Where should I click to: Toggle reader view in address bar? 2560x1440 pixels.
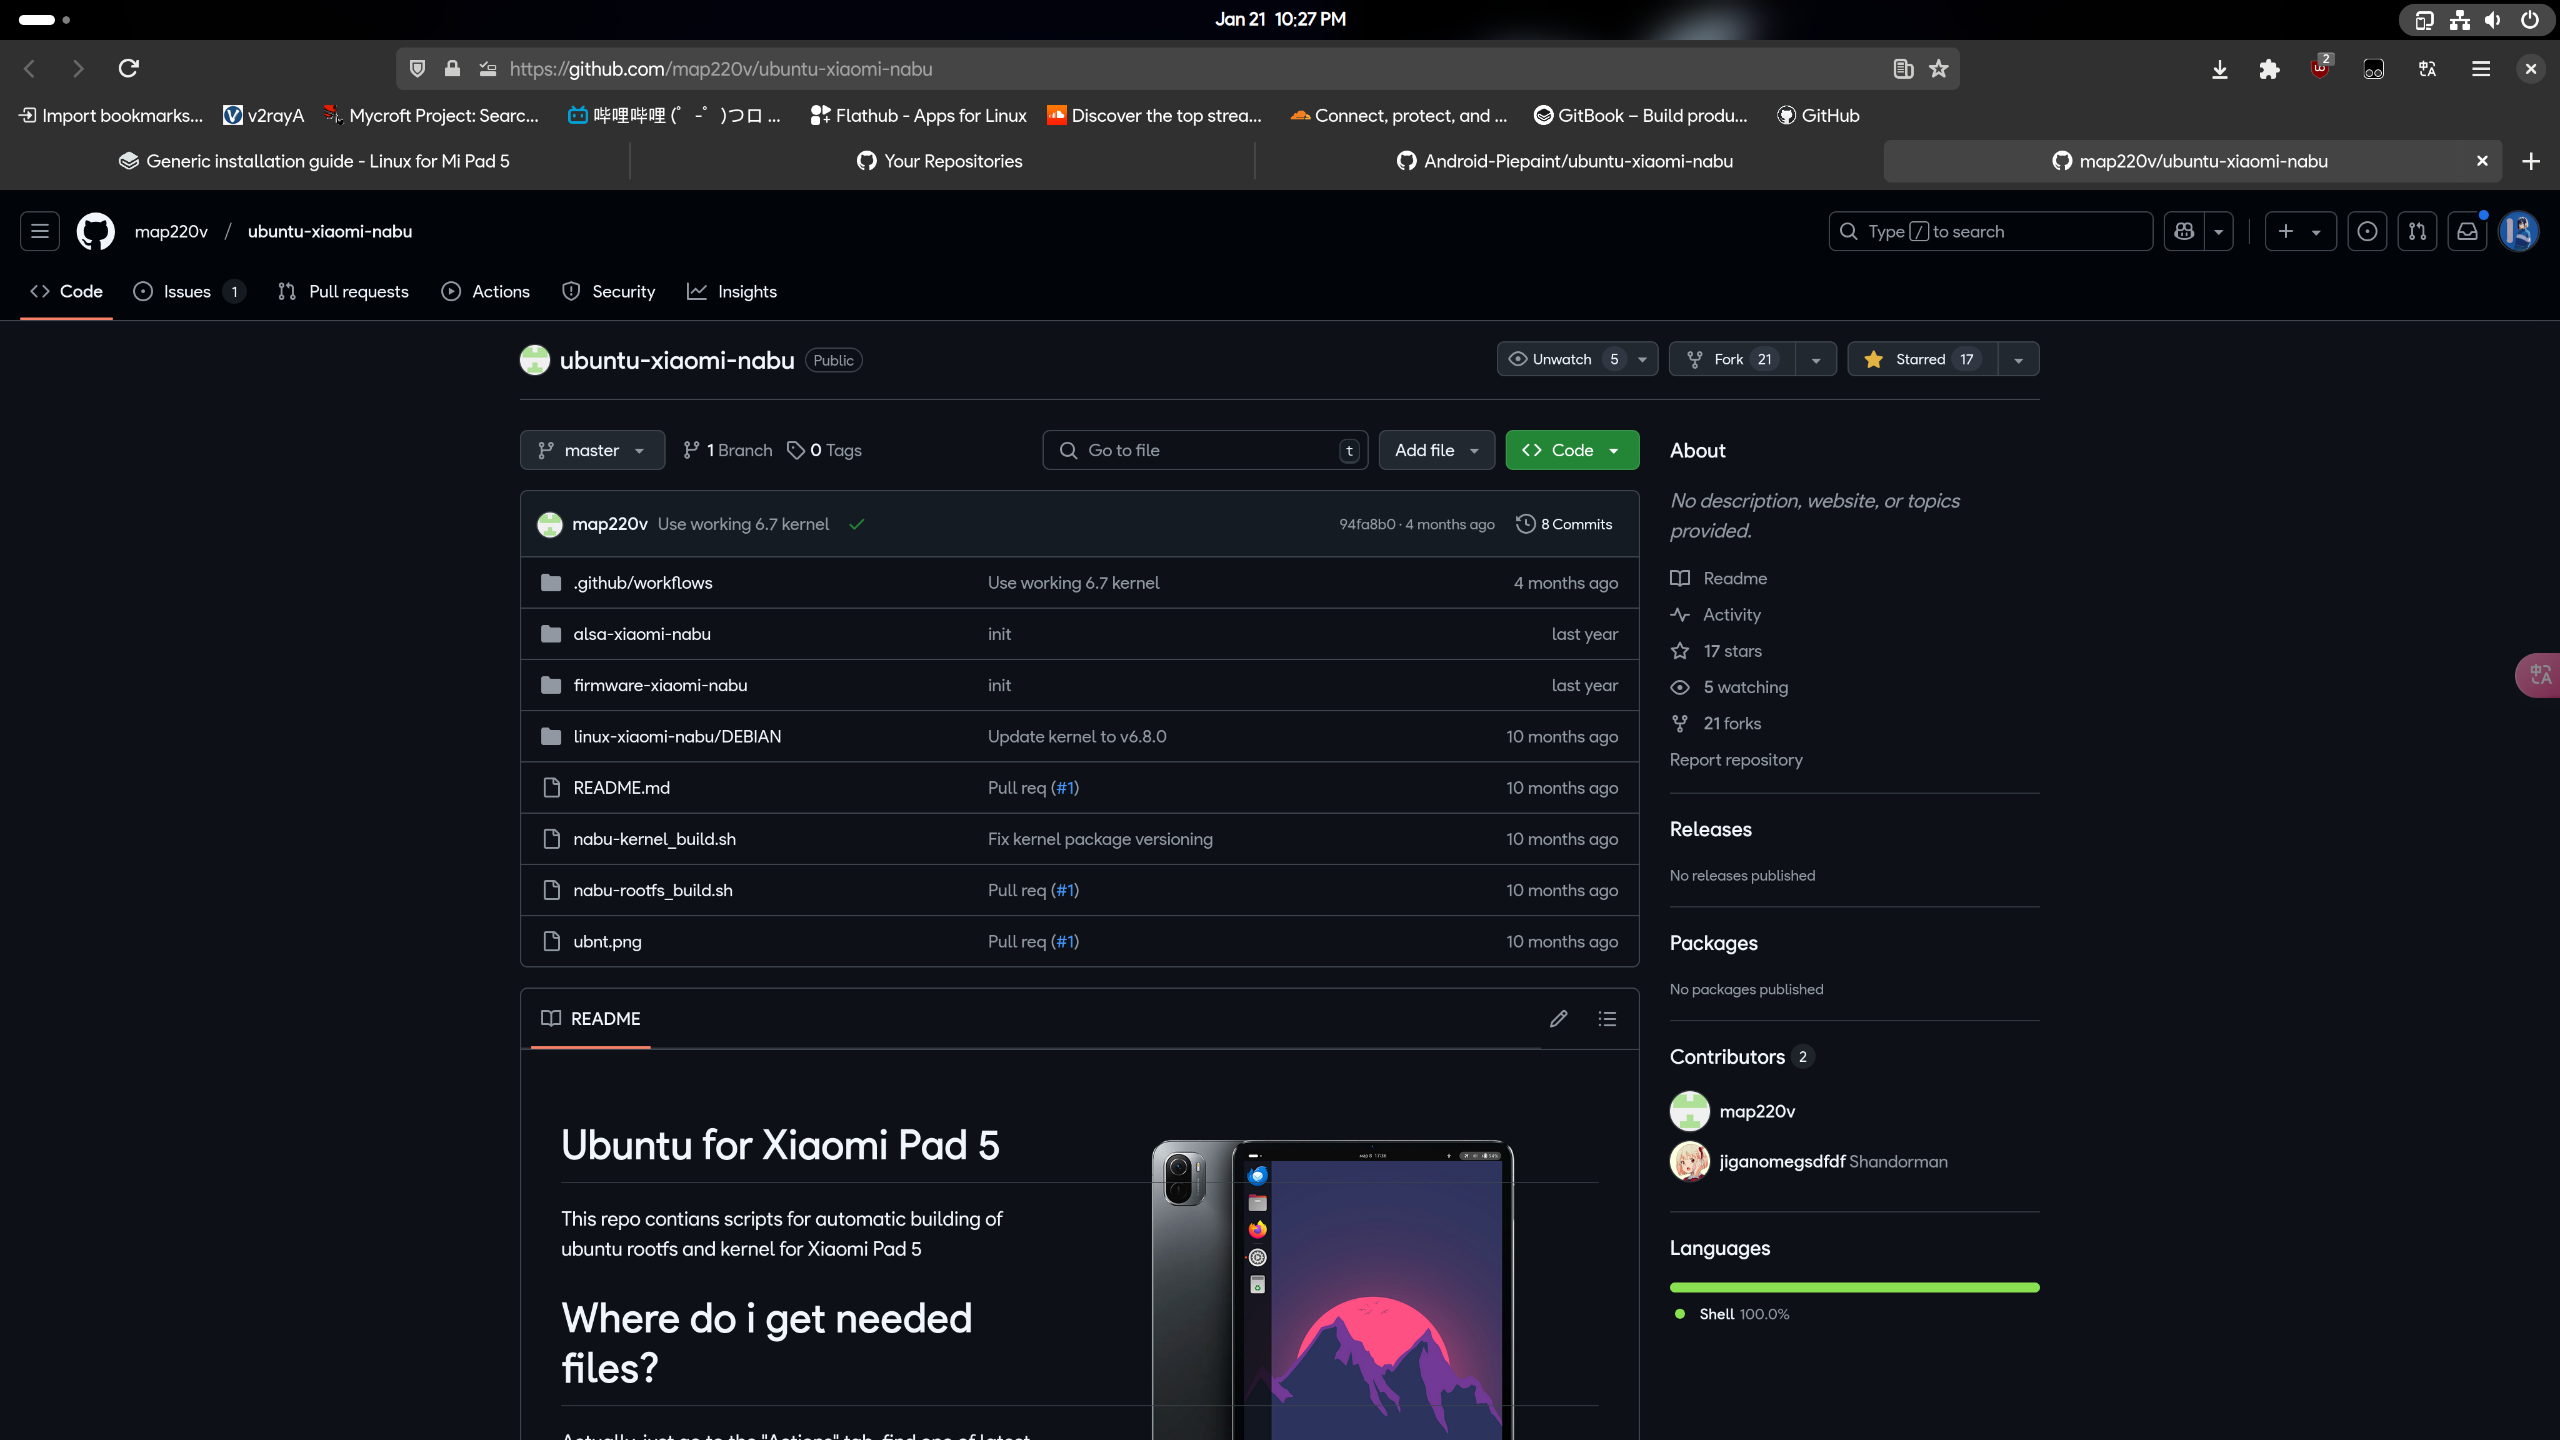1903,68
